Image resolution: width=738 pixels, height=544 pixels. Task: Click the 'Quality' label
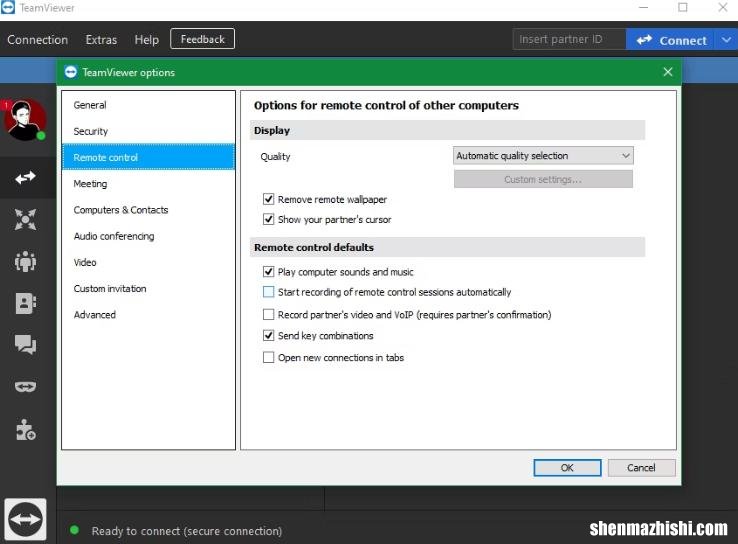pos(275,157)
